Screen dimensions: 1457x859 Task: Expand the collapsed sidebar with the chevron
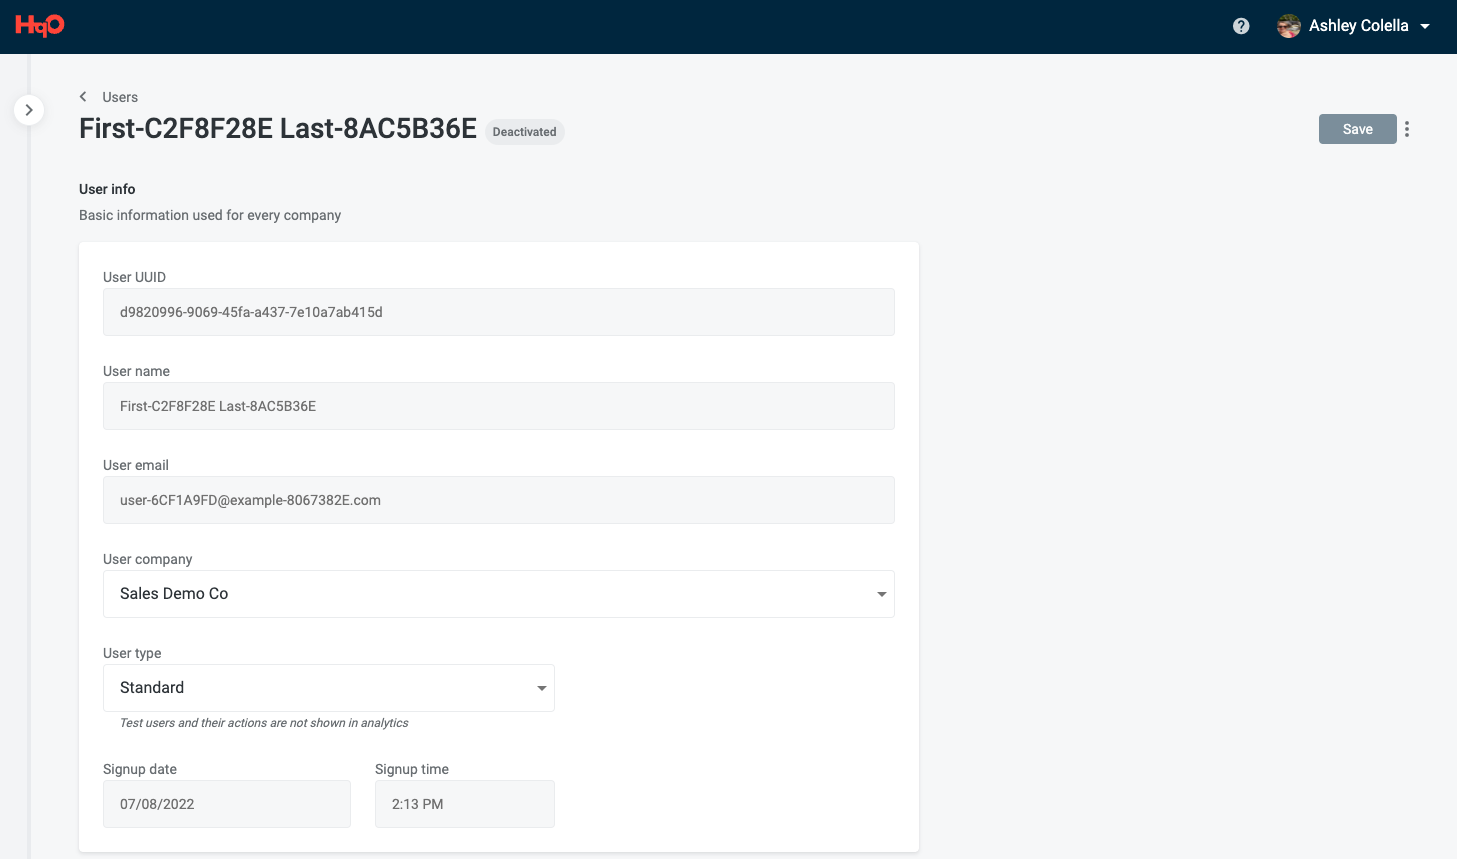[29, 110]
